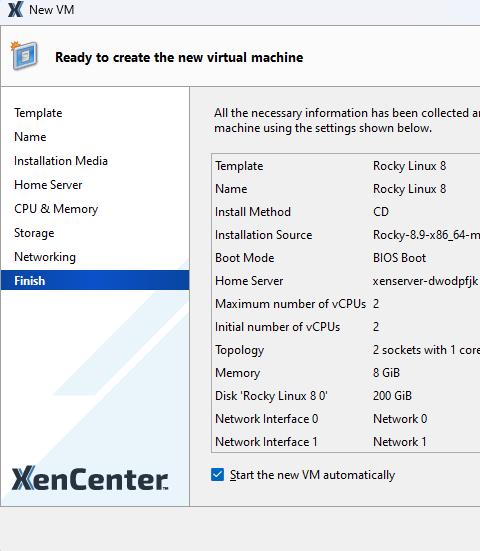
Task: Select the Networking step in sidebar
Action: pyautogui.click(x=45, y=257)
